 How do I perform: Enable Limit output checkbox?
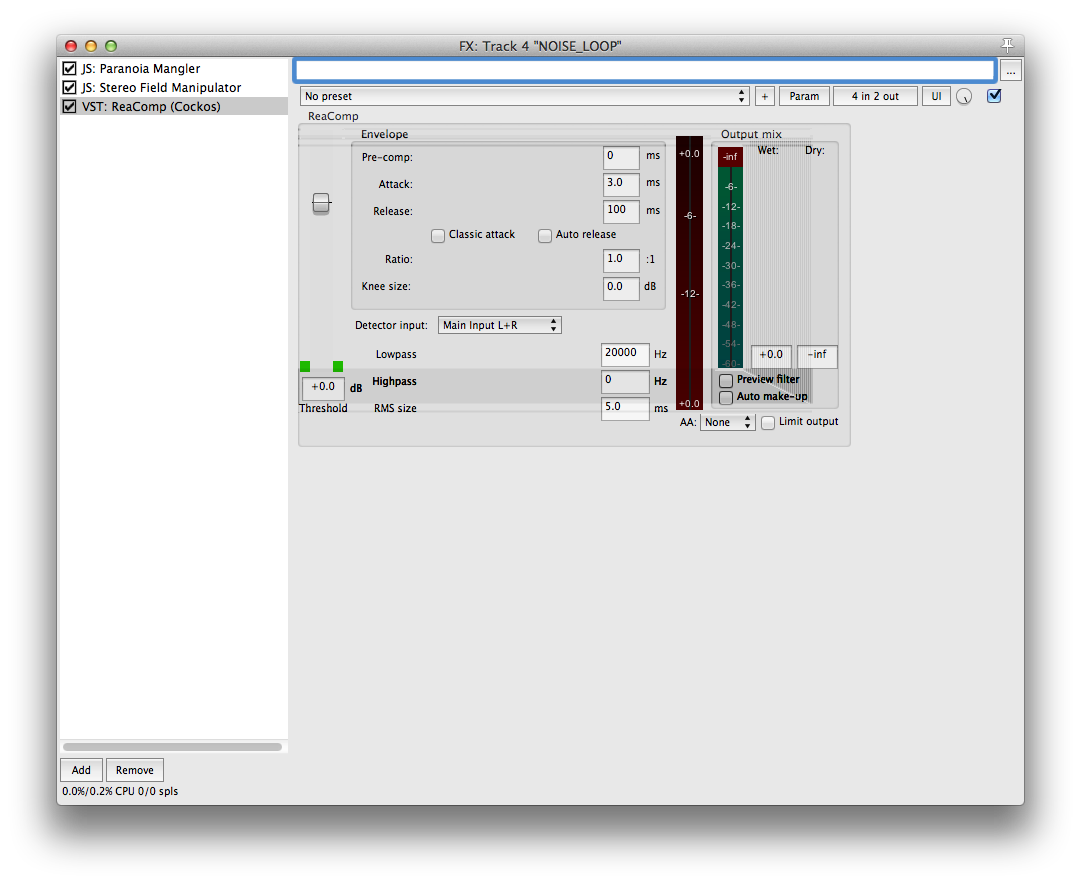coord(768,423)
